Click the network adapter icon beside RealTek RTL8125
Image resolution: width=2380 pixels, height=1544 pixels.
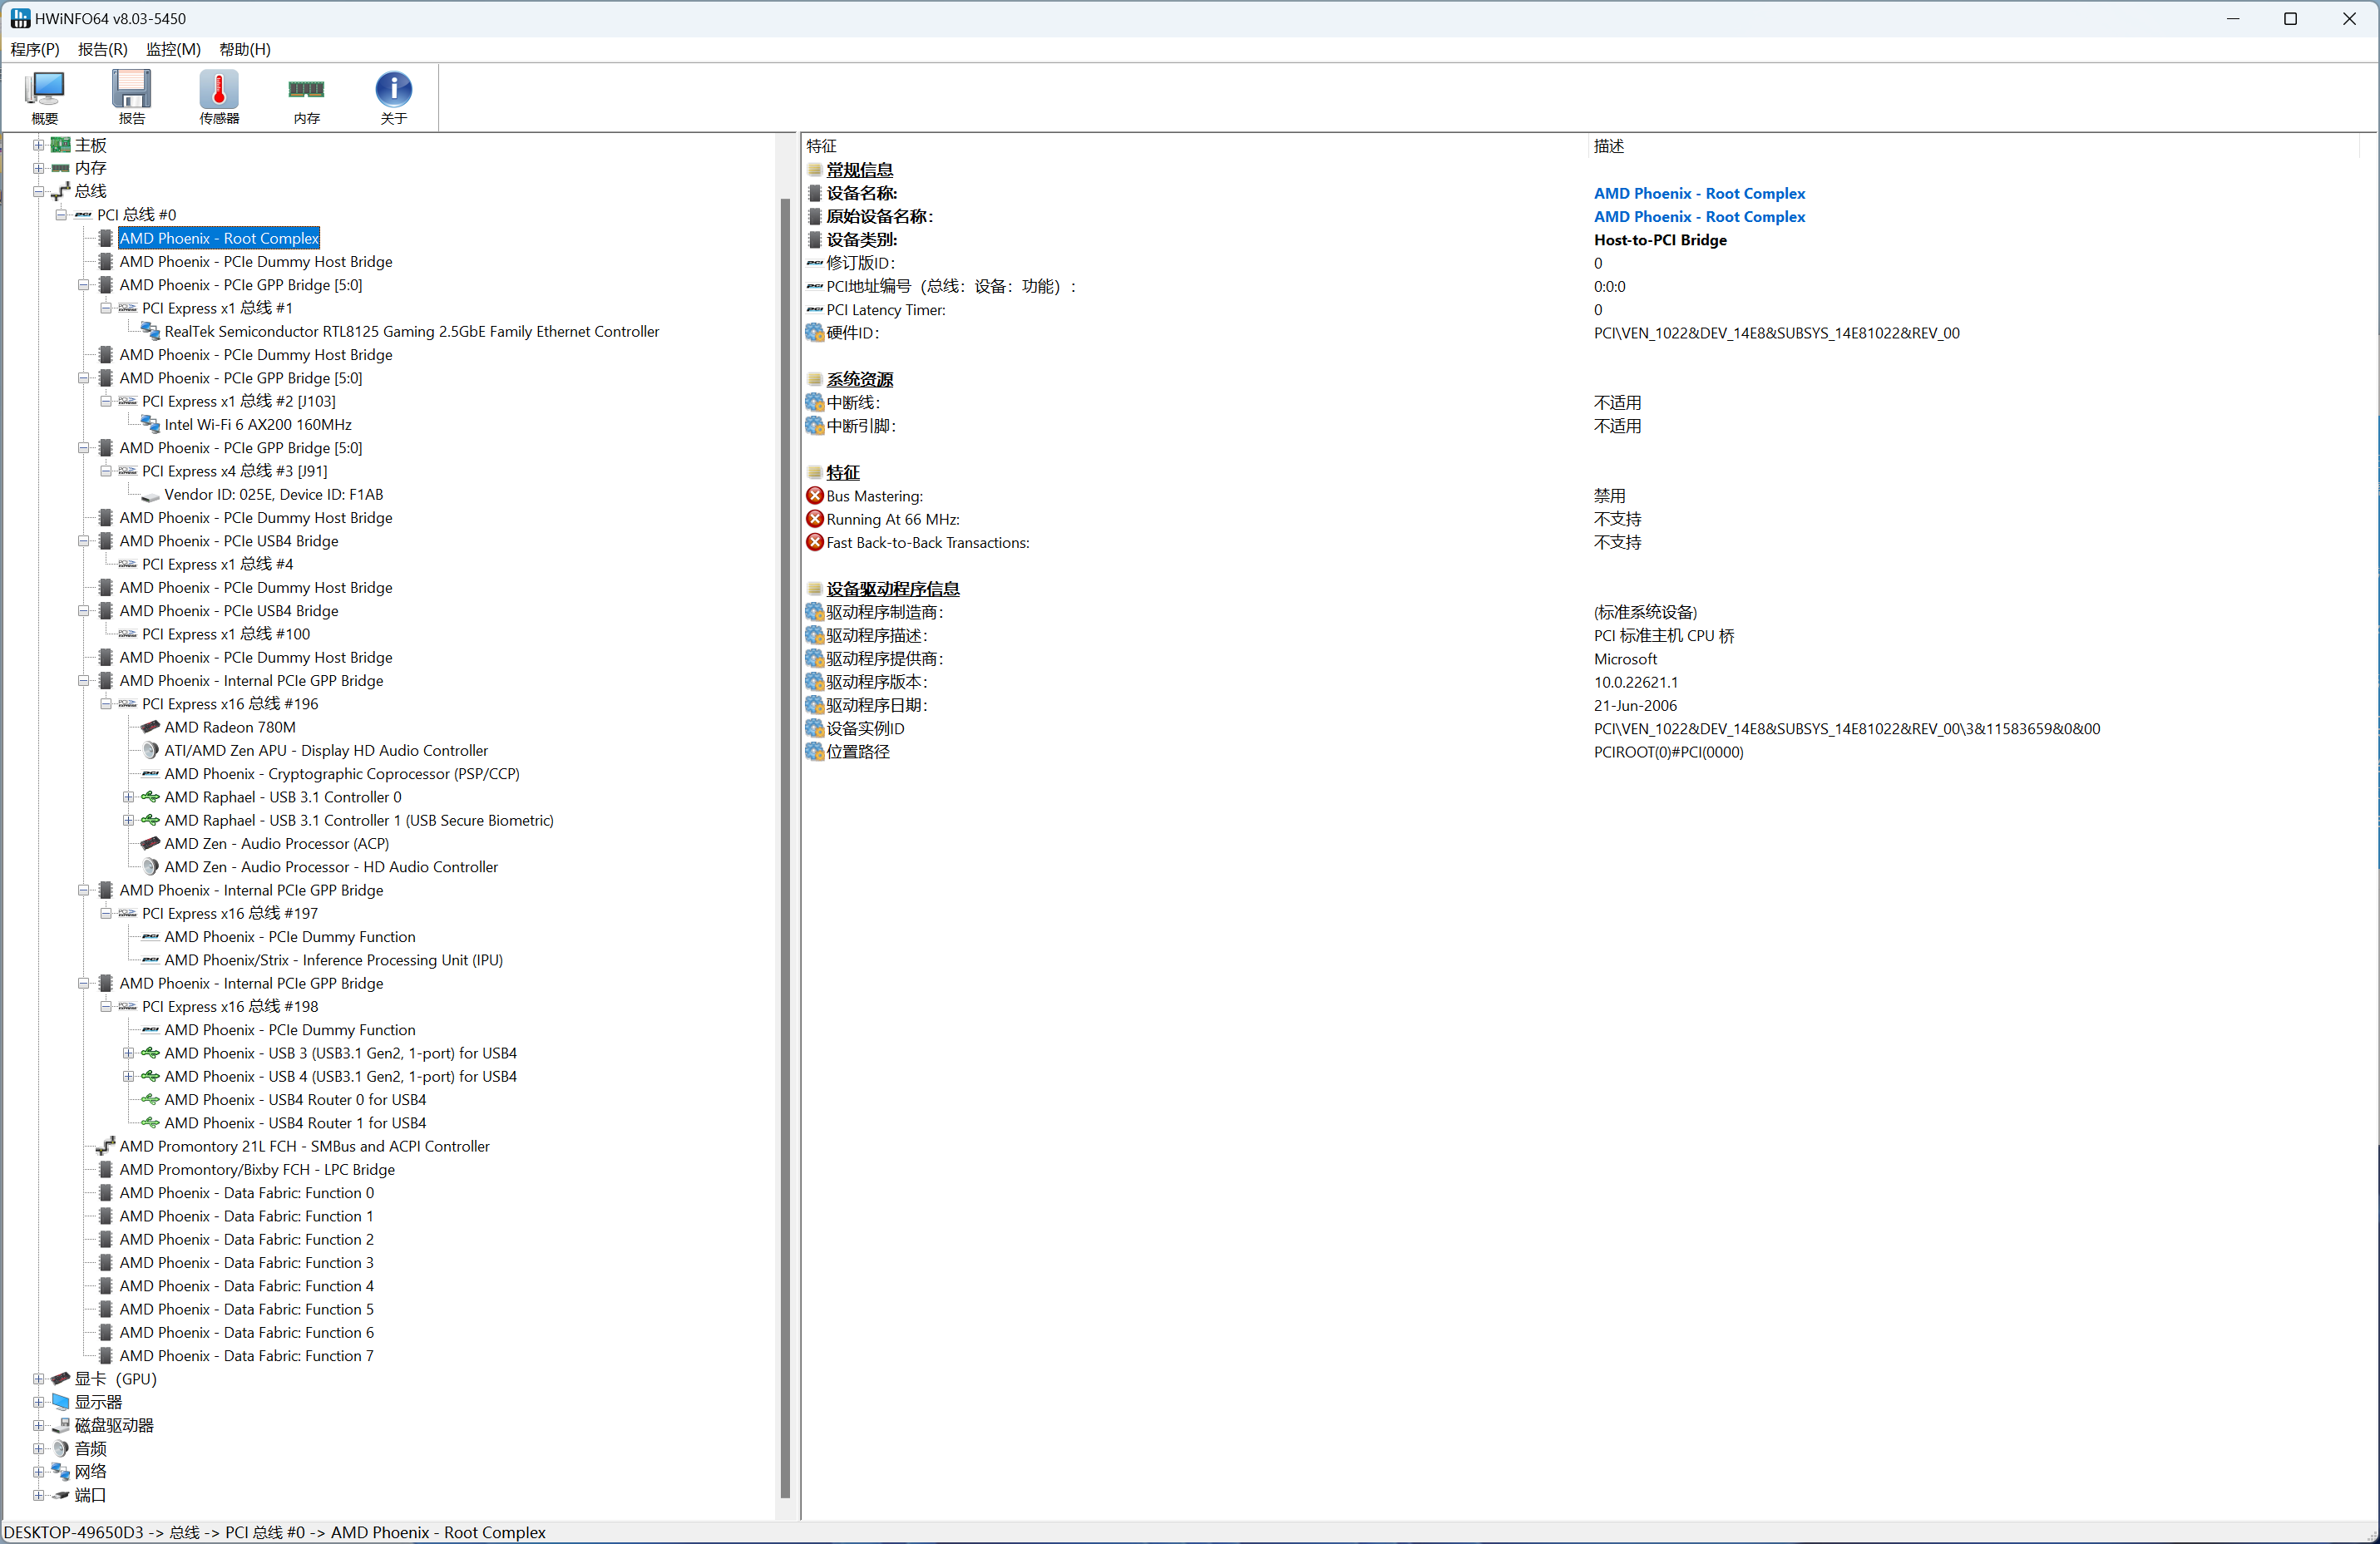[151, 331]
